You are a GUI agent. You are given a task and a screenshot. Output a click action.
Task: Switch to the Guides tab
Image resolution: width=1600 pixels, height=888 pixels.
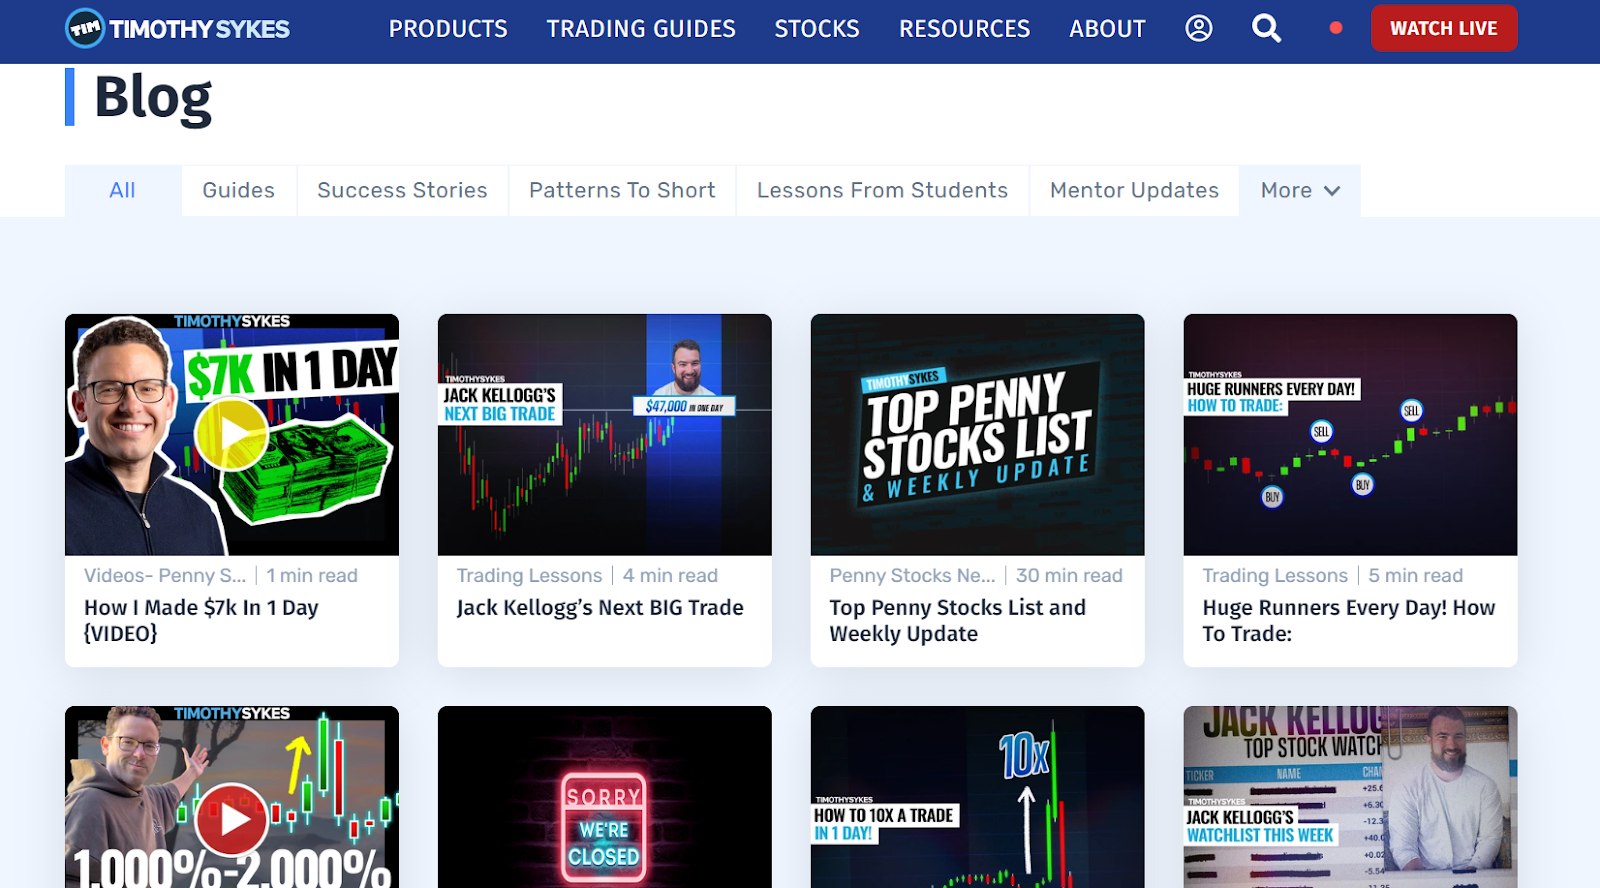click(x=239, y=190)
